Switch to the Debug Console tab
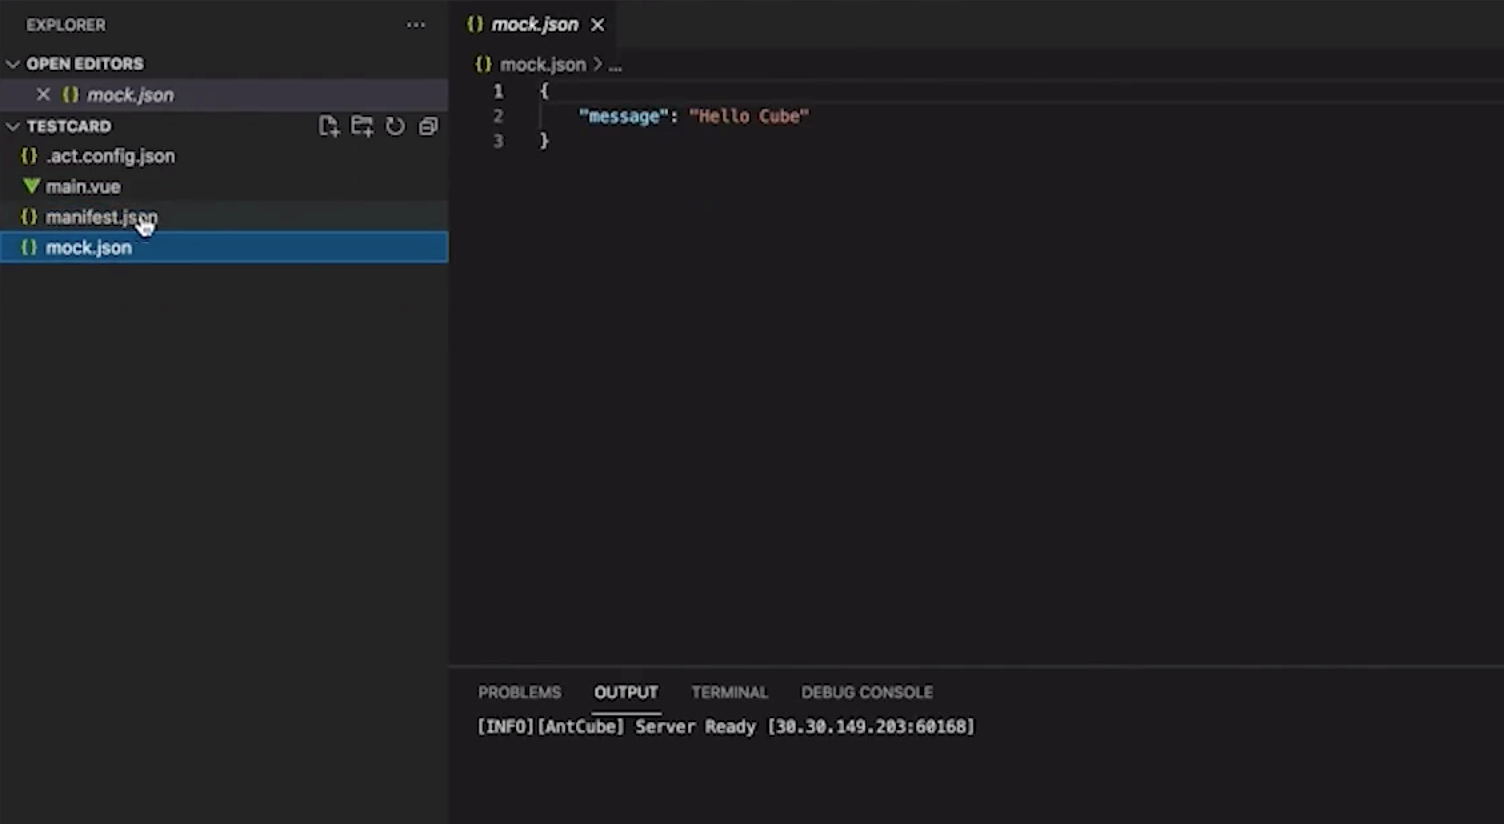This screenshot has width=1504, height=824. point(867,692)
